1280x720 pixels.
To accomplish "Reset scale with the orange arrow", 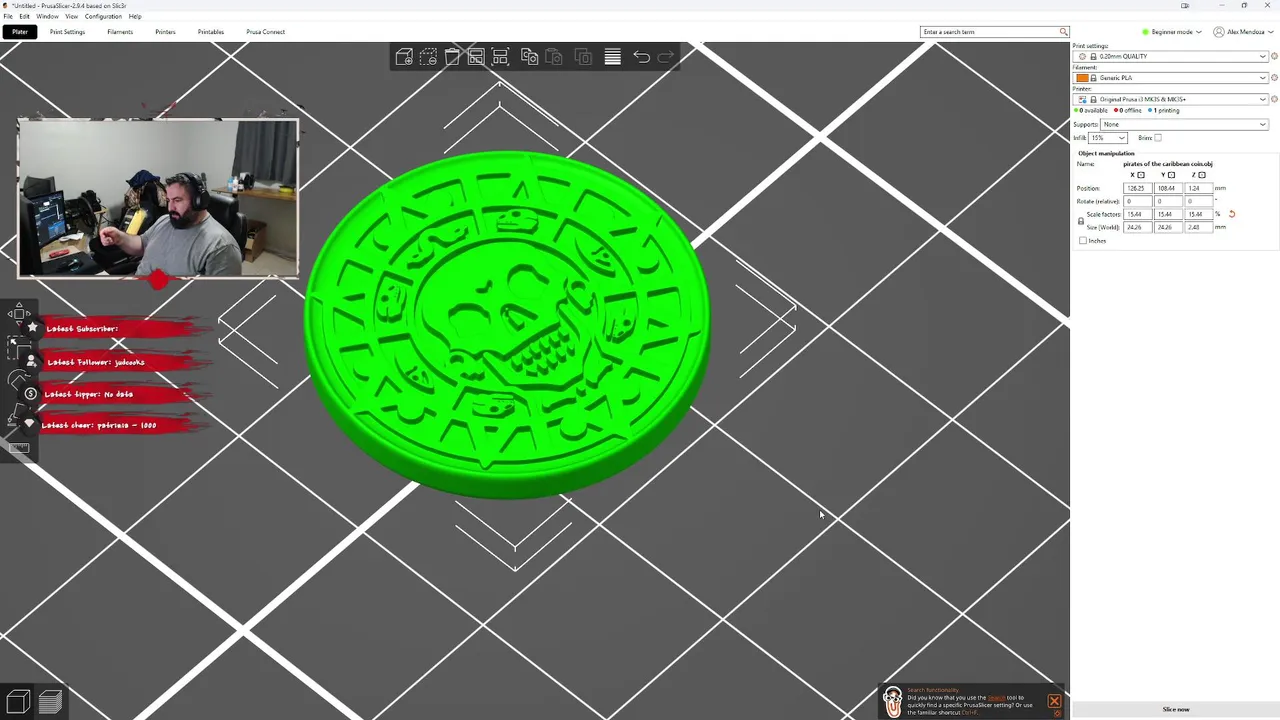I will pyautogui.click(x=1232, y=214).
